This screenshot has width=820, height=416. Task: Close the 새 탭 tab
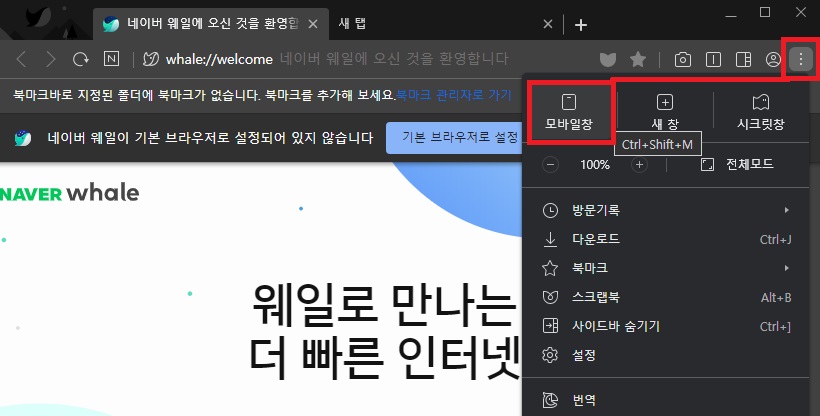[548, 24]
